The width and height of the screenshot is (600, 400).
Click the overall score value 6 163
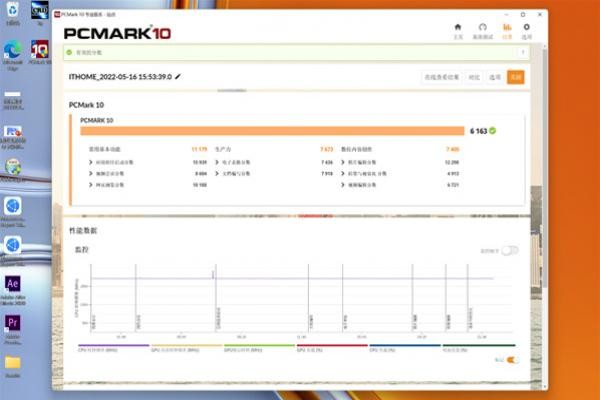(x=478, y=131)
